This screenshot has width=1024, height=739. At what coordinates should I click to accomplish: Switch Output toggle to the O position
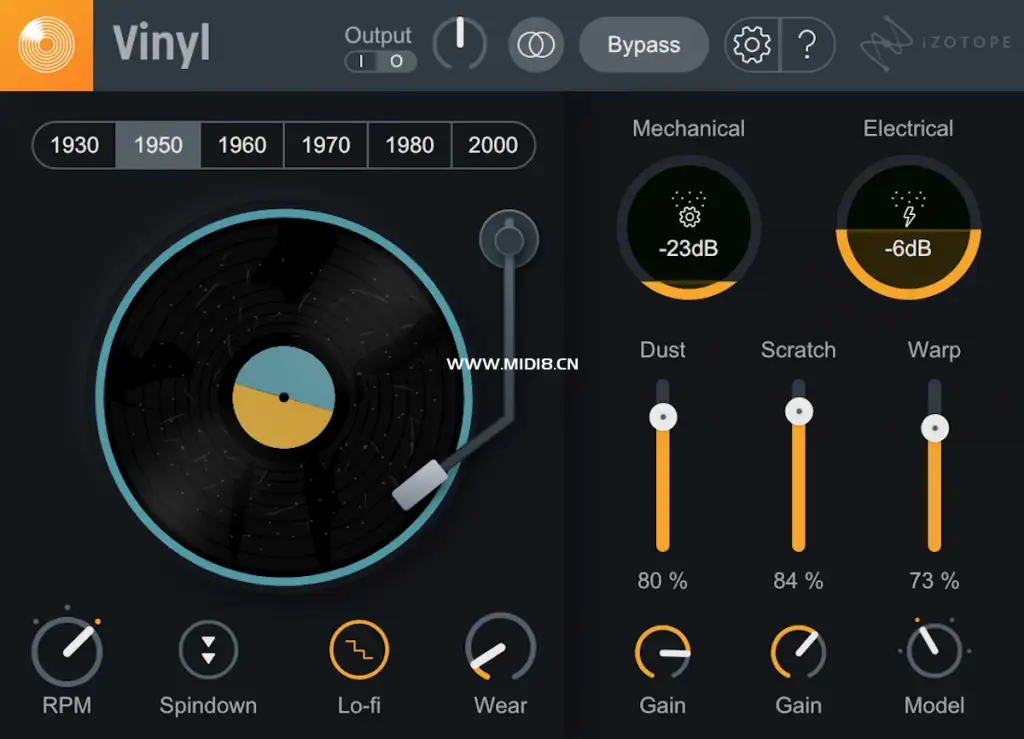[396, 61]
